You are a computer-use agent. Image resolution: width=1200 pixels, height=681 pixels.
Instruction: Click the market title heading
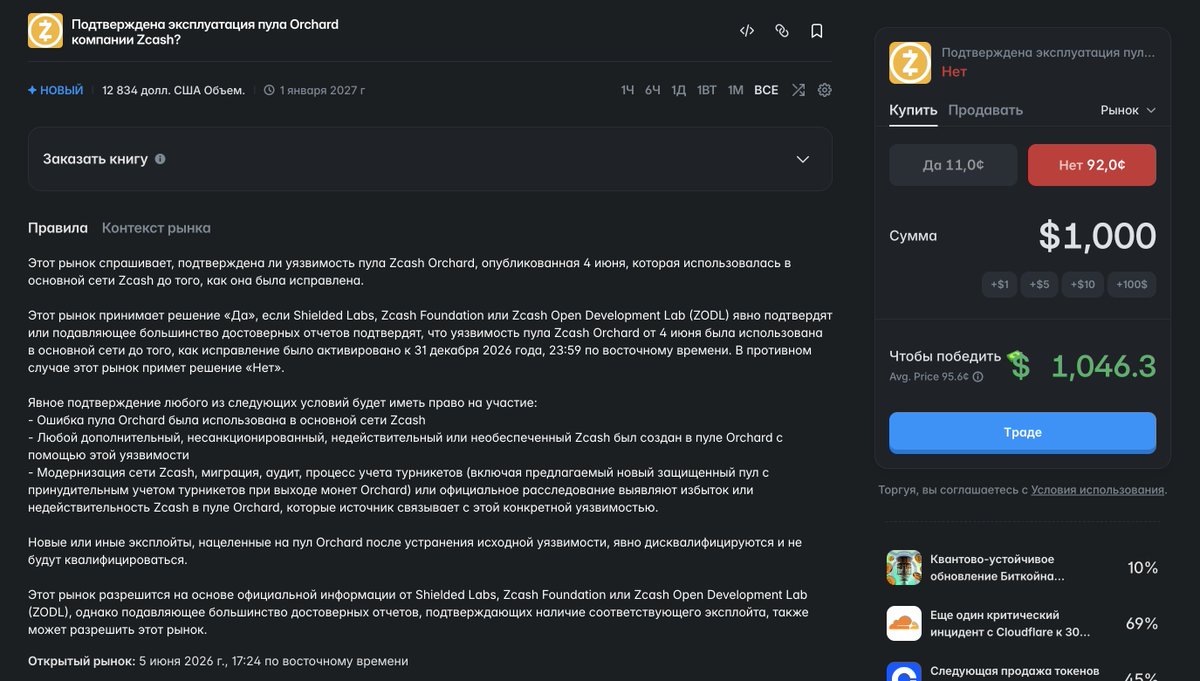coord(205,32)
